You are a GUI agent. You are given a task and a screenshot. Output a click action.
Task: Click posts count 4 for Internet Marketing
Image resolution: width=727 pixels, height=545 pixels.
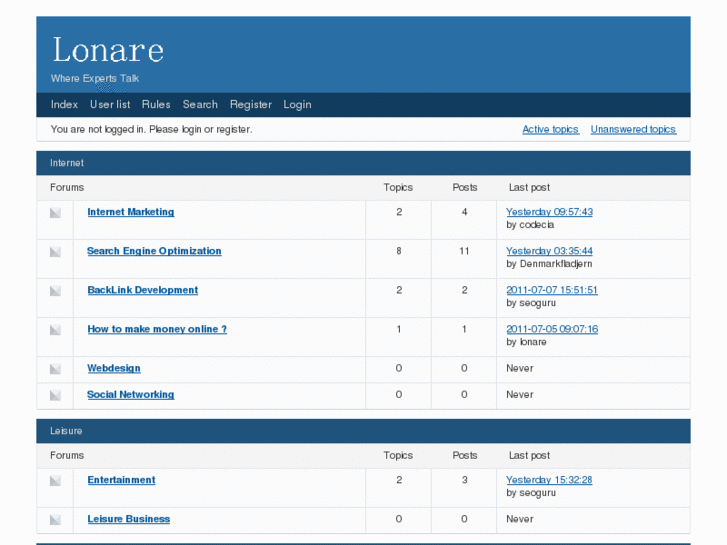[464, 212]
